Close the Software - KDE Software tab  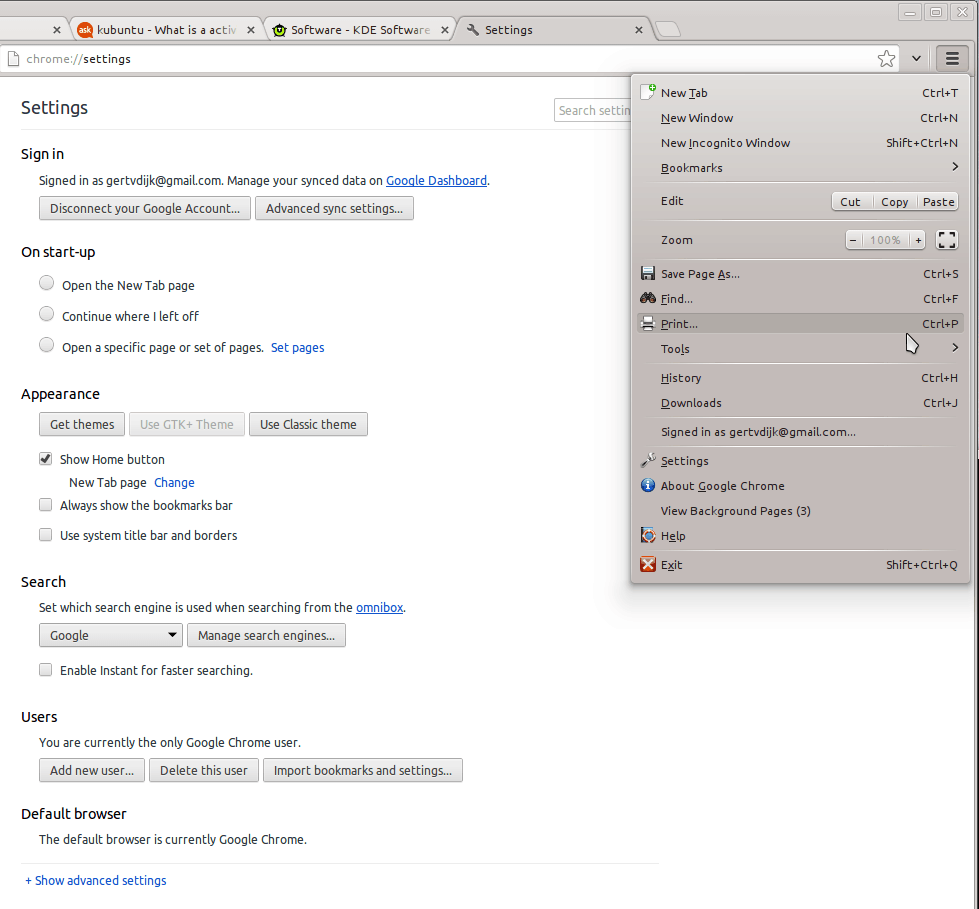point(445,29)
